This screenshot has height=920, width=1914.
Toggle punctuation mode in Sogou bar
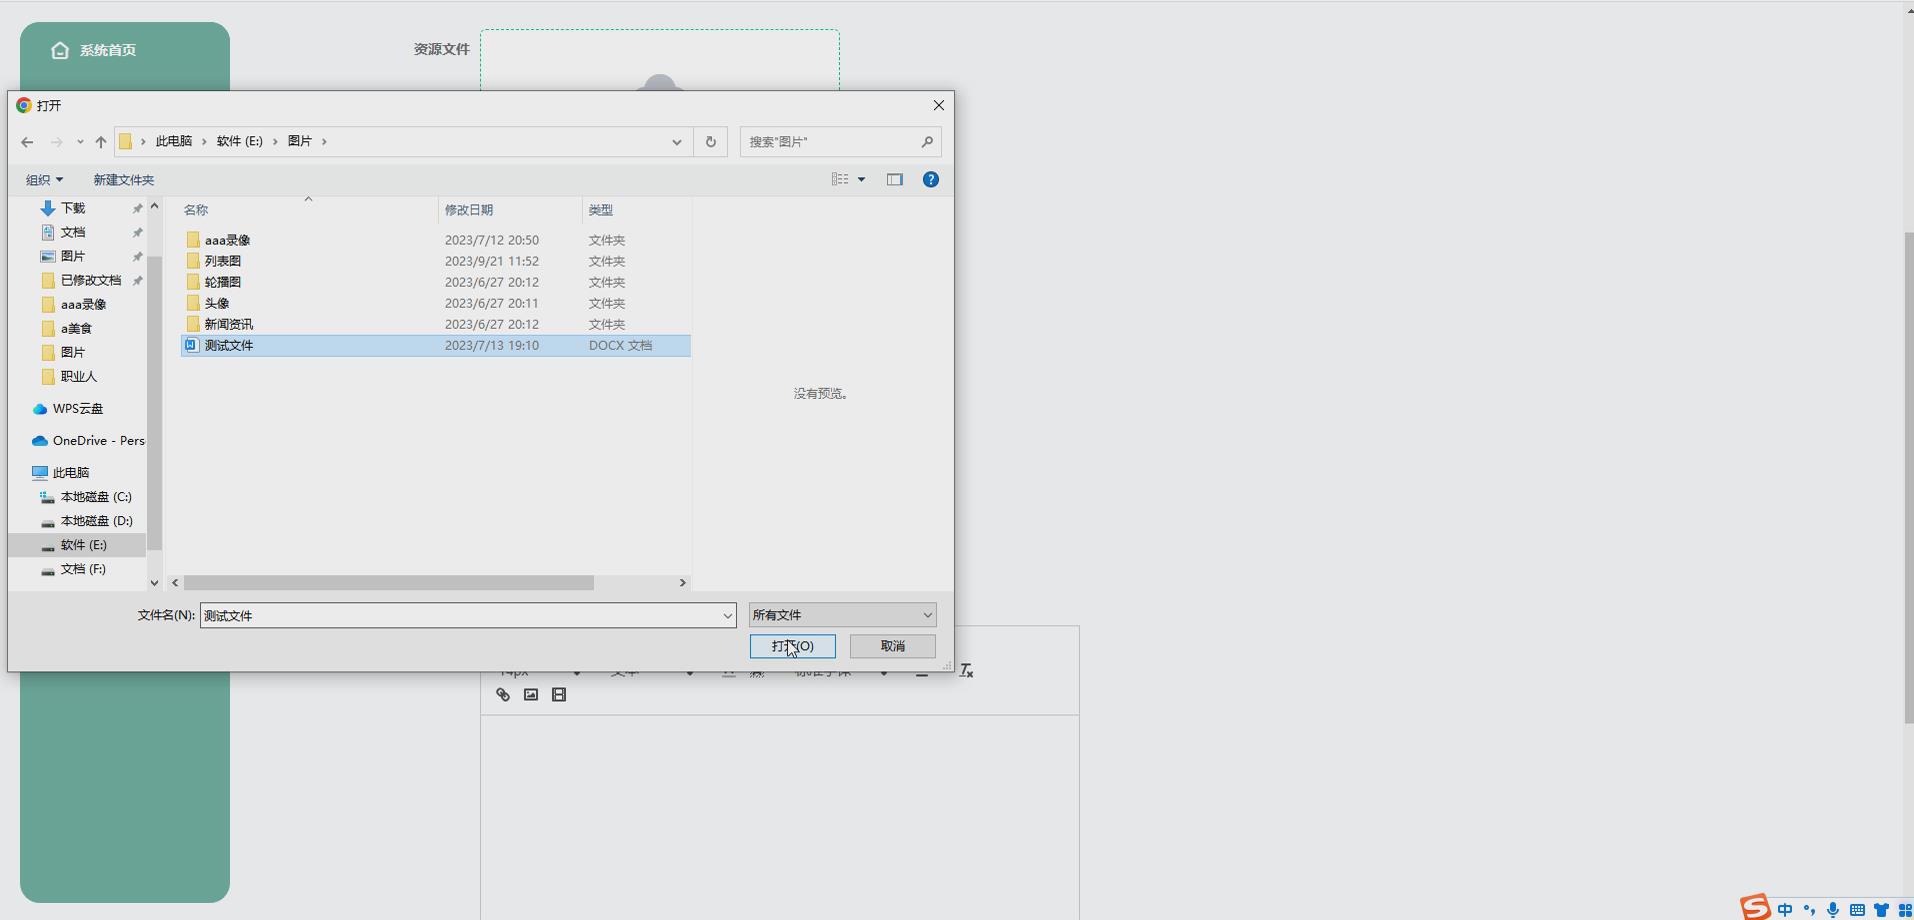coord(1809,910)
